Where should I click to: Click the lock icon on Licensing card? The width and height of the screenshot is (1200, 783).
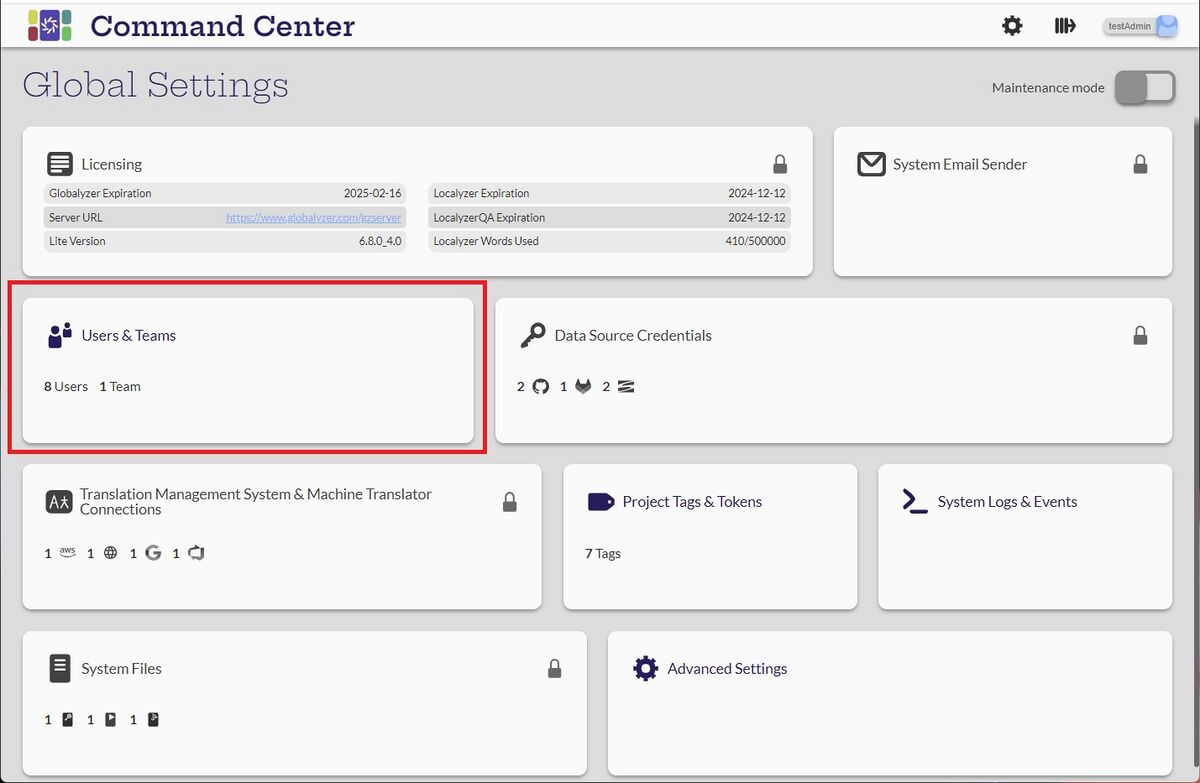780,164
